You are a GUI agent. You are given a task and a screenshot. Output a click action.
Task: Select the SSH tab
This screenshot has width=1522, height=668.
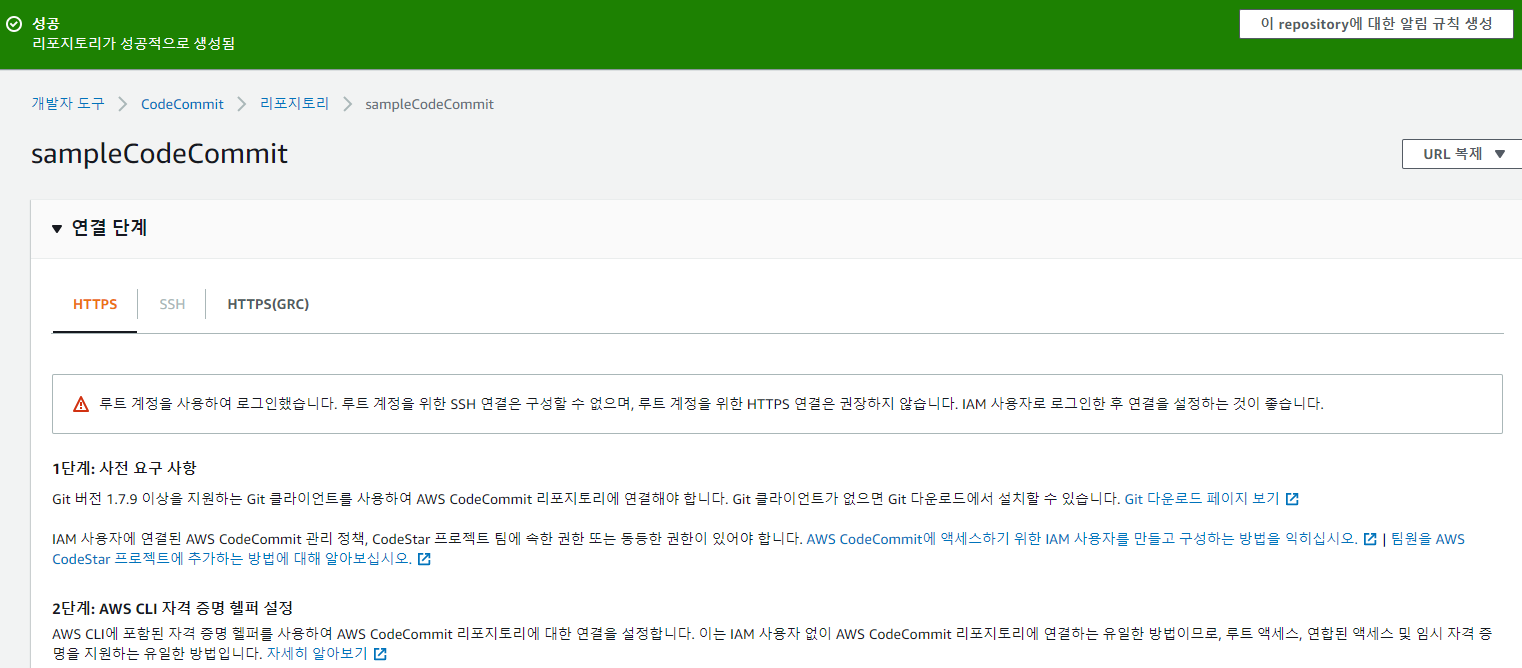(172, 304)
